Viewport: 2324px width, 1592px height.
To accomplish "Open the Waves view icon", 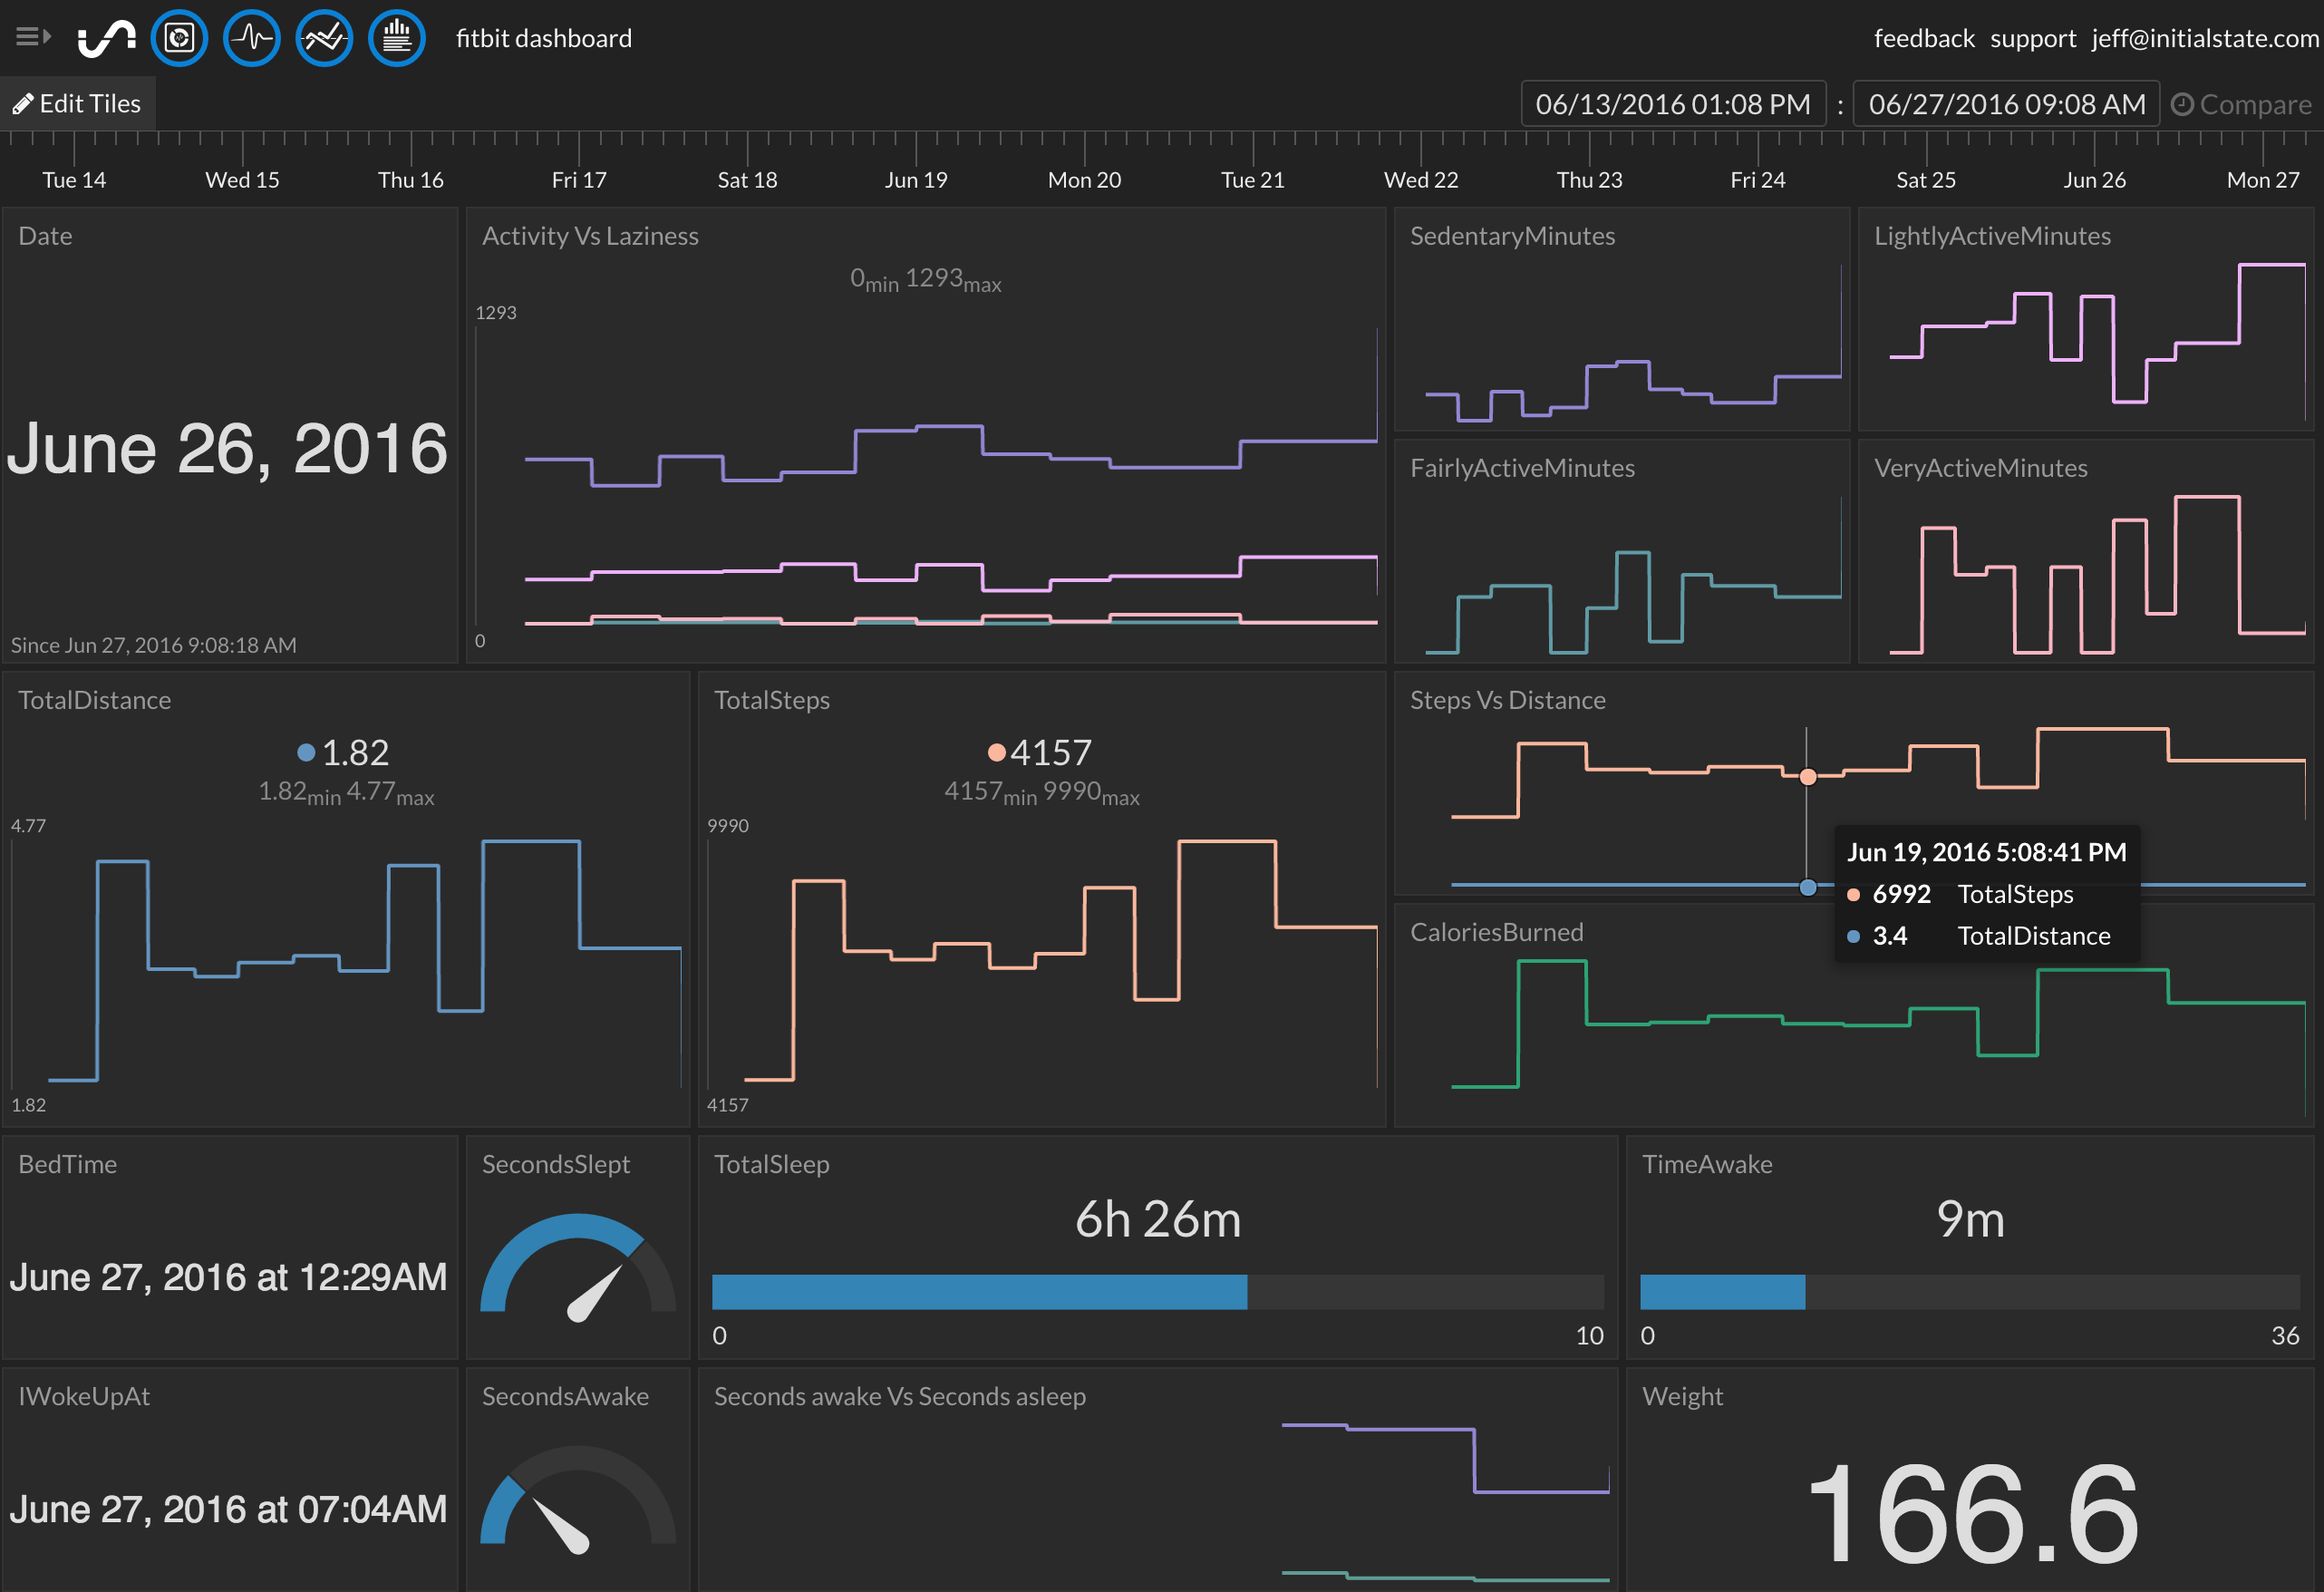I will (251, 39).
